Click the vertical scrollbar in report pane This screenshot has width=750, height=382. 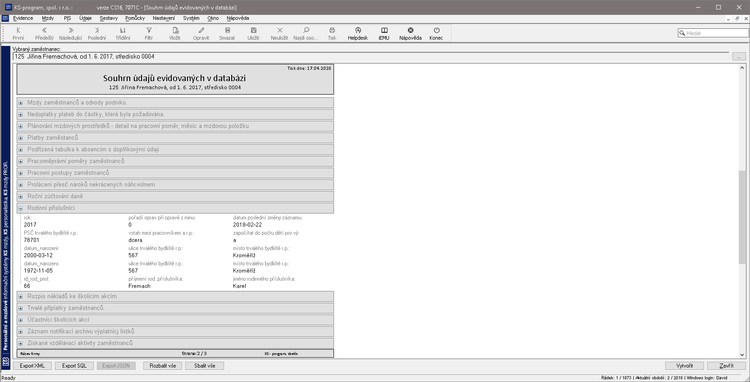(742, 210)
